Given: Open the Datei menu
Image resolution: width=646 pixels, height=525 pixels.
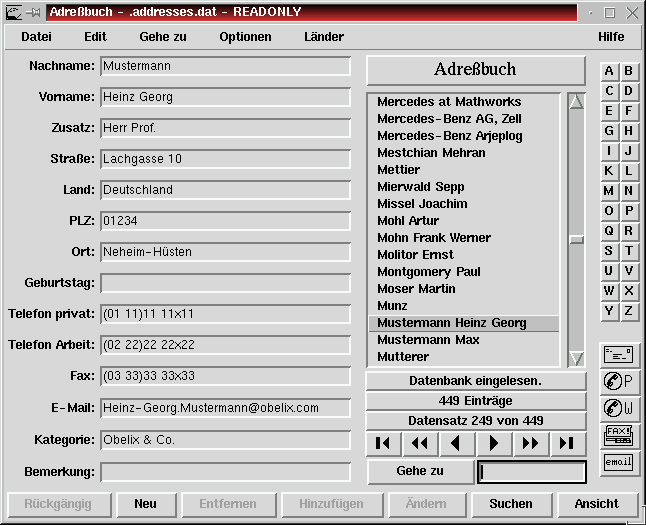Looking at the screenshot, I should 36,37.
